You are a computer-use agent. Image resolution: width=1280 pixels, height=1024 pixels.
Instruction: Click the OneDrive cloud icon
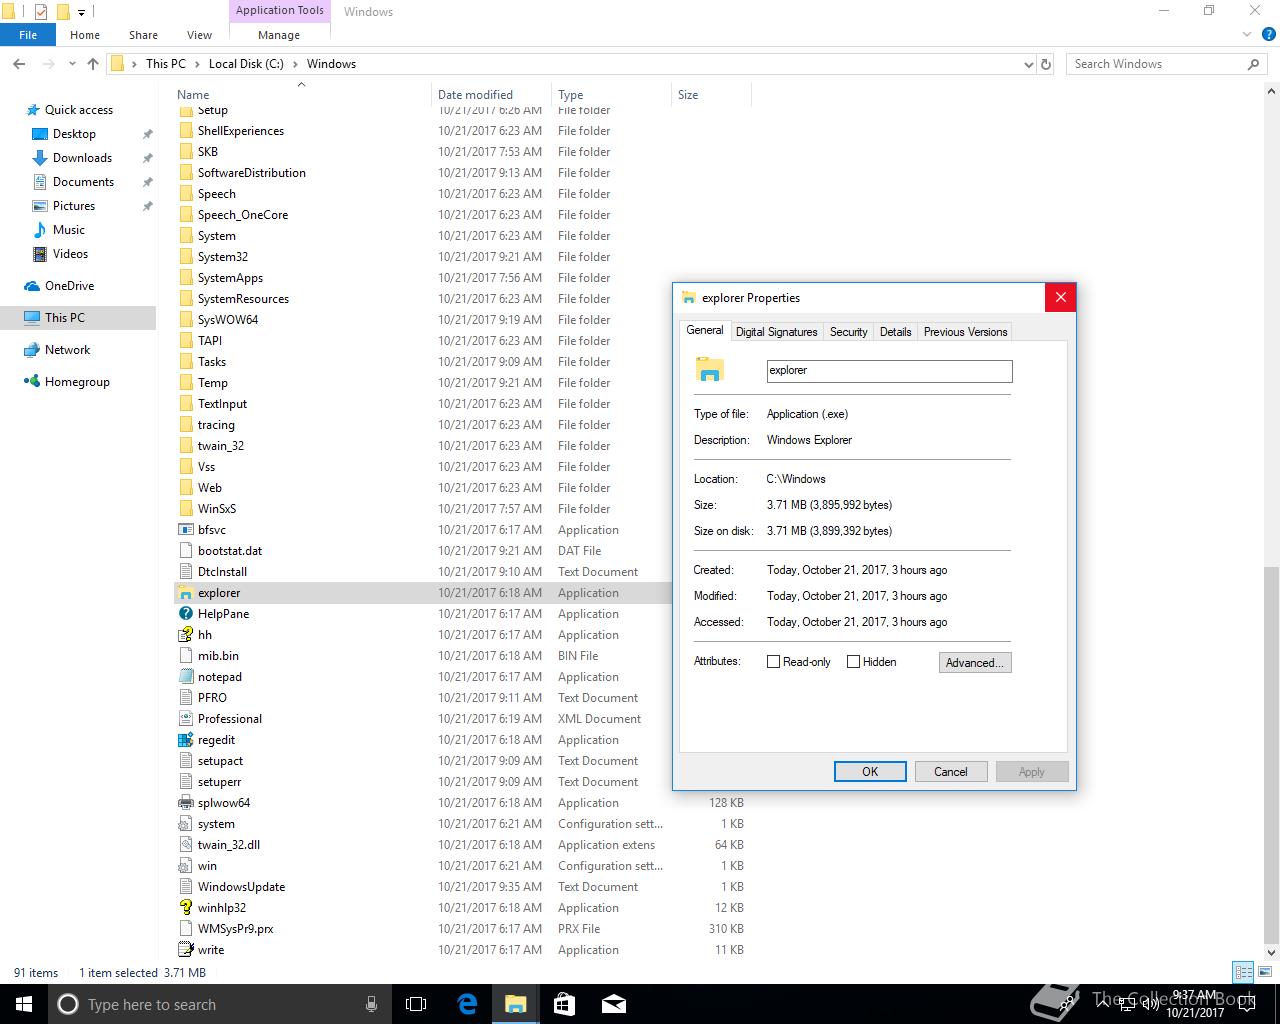click(32, 286)
